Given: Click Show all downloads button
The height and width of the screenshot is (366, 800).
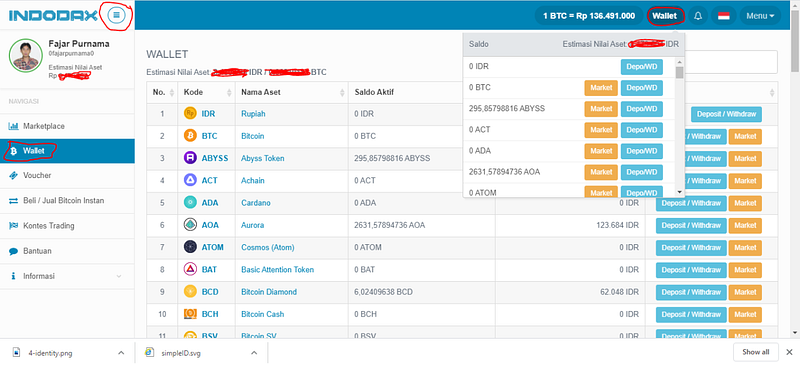Looking at the screenshot, I should click(756, 352).
